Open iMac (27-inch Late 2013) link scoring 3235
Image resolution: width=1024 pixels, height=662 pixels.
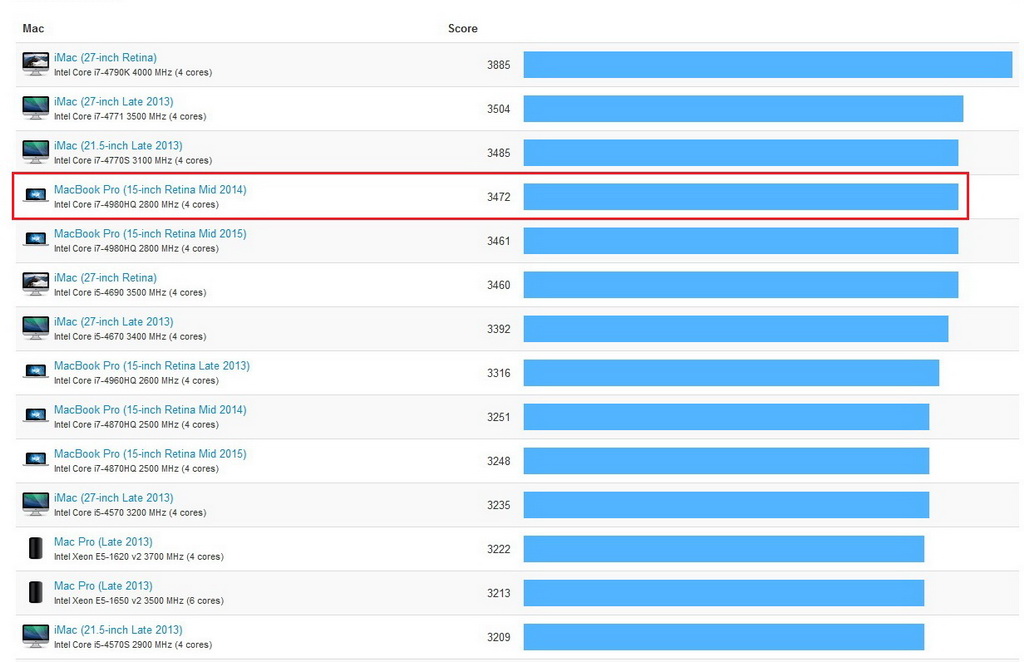pos(114,497)
